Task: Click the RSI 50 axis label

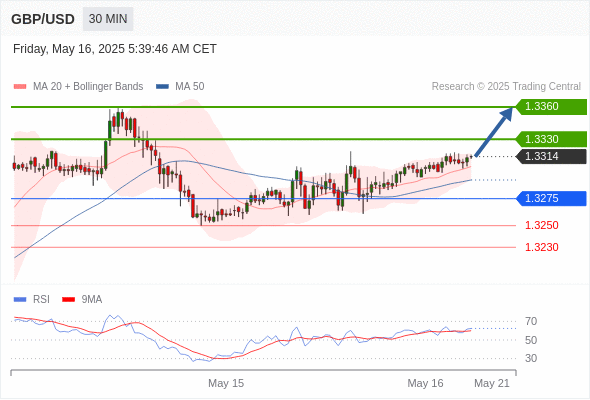Action: click(x=531, y=340)
